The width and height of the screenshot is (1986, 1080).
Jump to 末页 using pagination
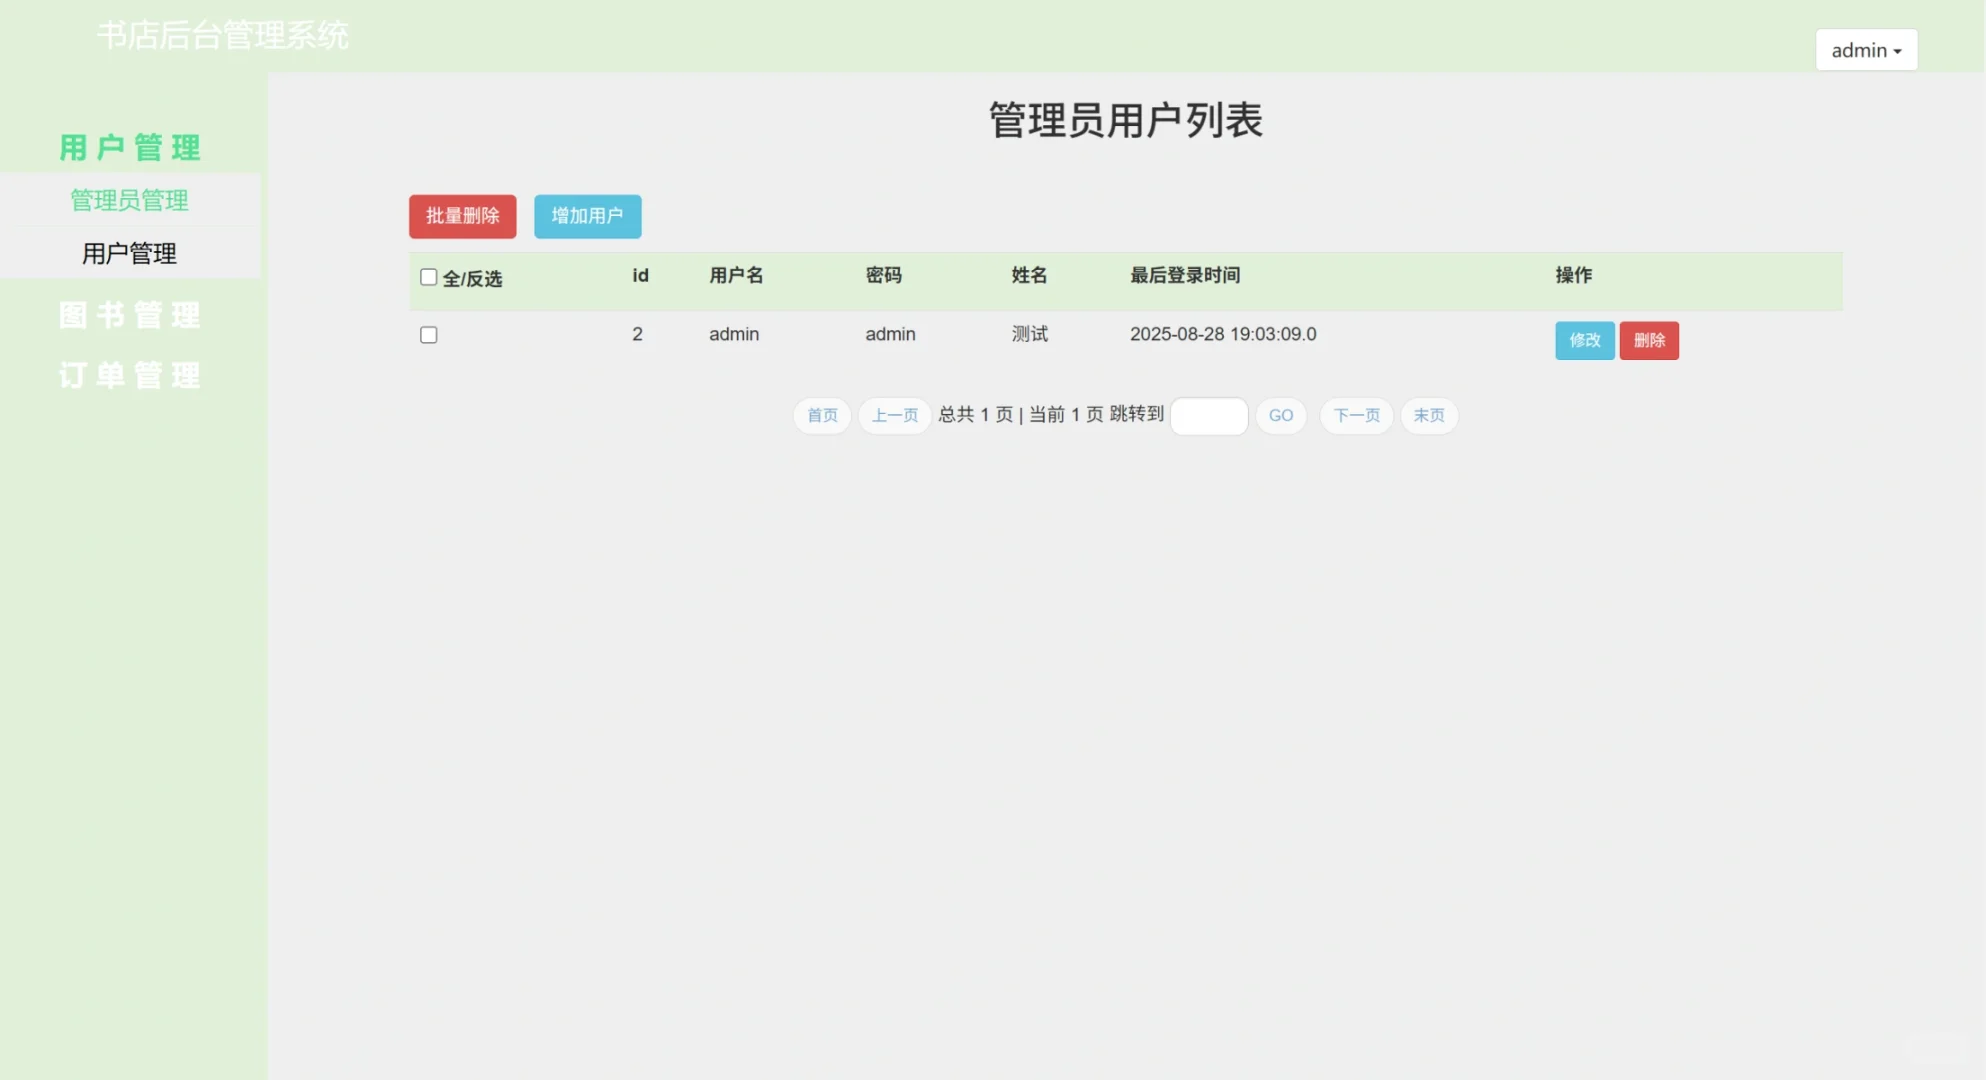tap(1429, 415)
